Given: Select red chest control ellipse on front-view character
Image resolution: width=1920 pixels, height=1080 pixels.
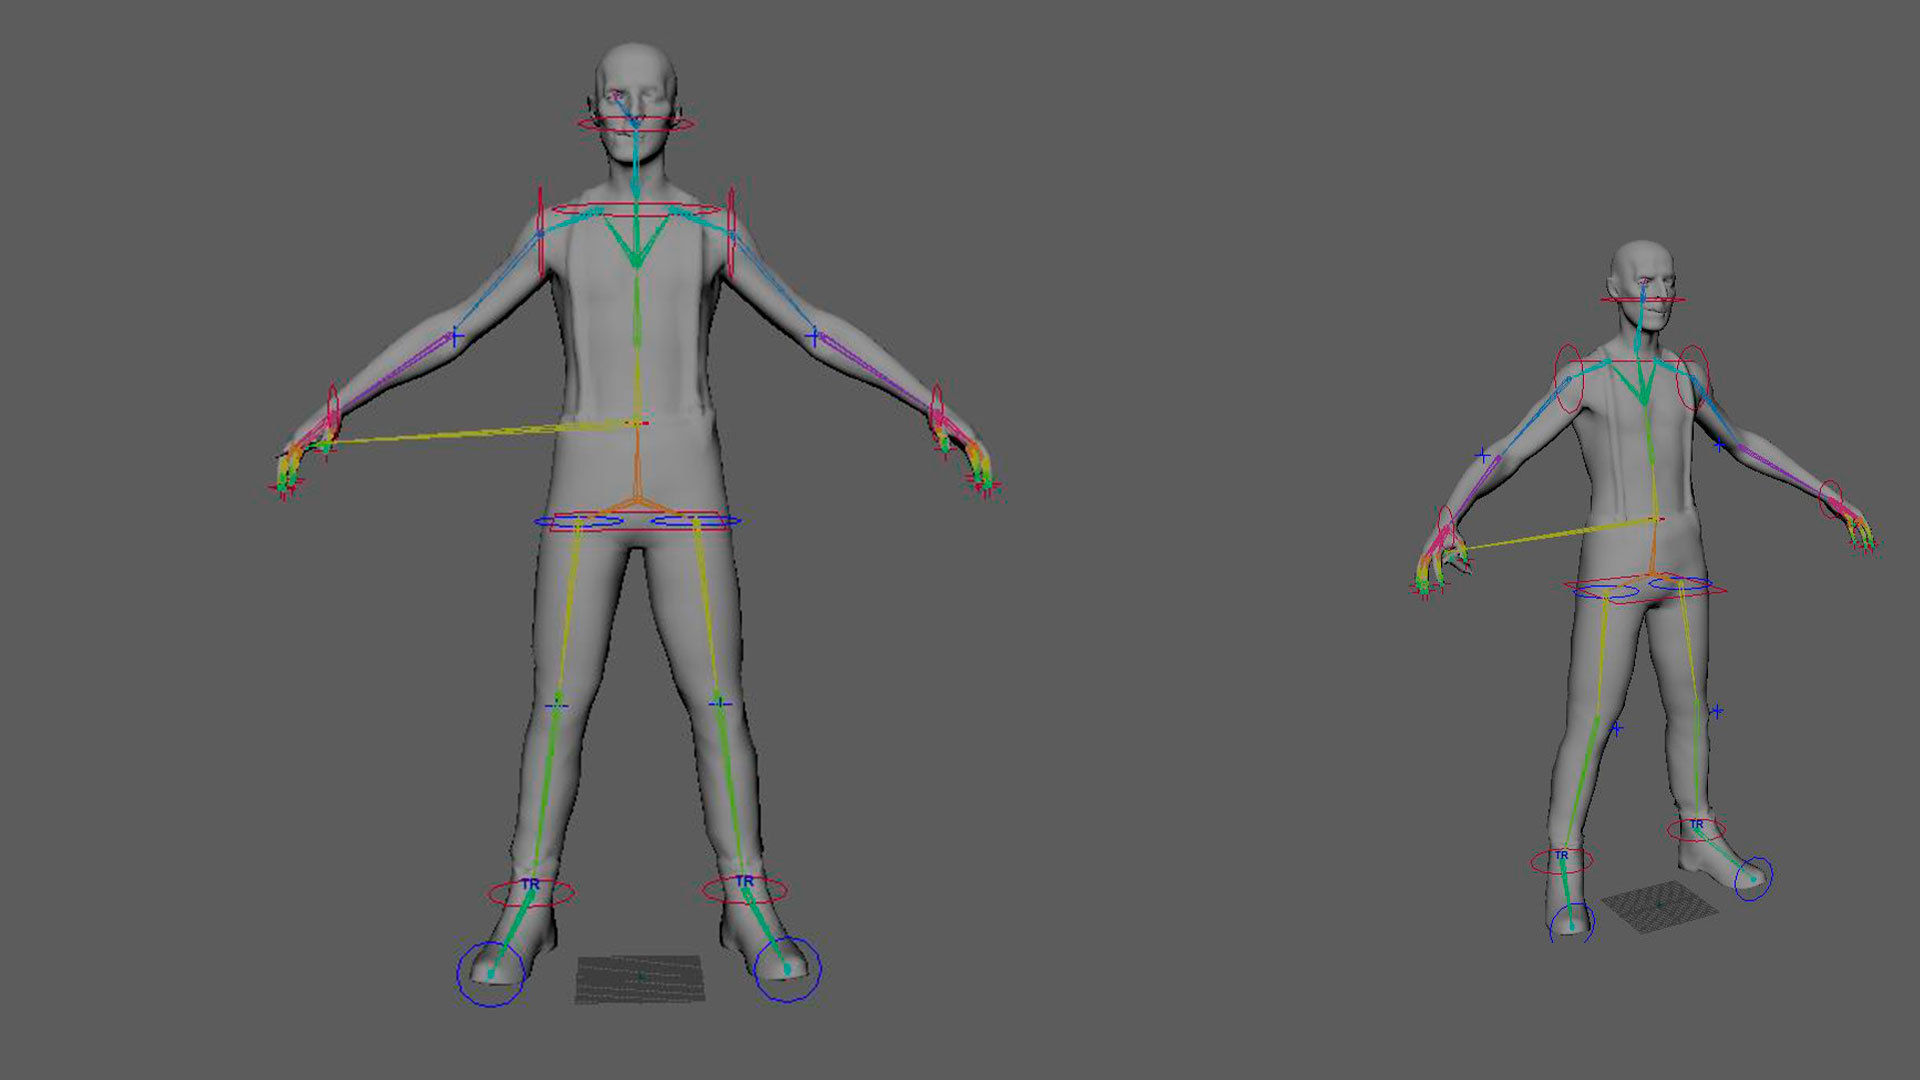Looking at the screenshot, I should click(636, 210).
